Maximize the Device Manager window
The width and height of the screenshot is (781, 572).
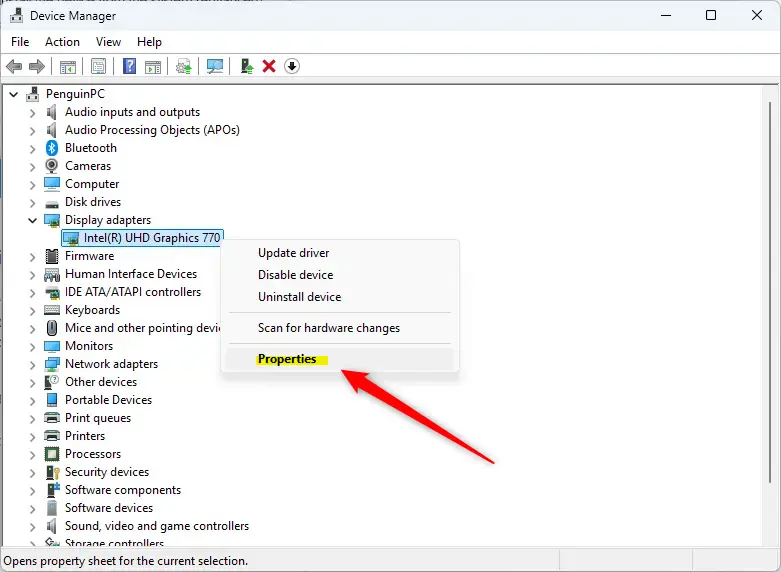[x=711, y=15]
